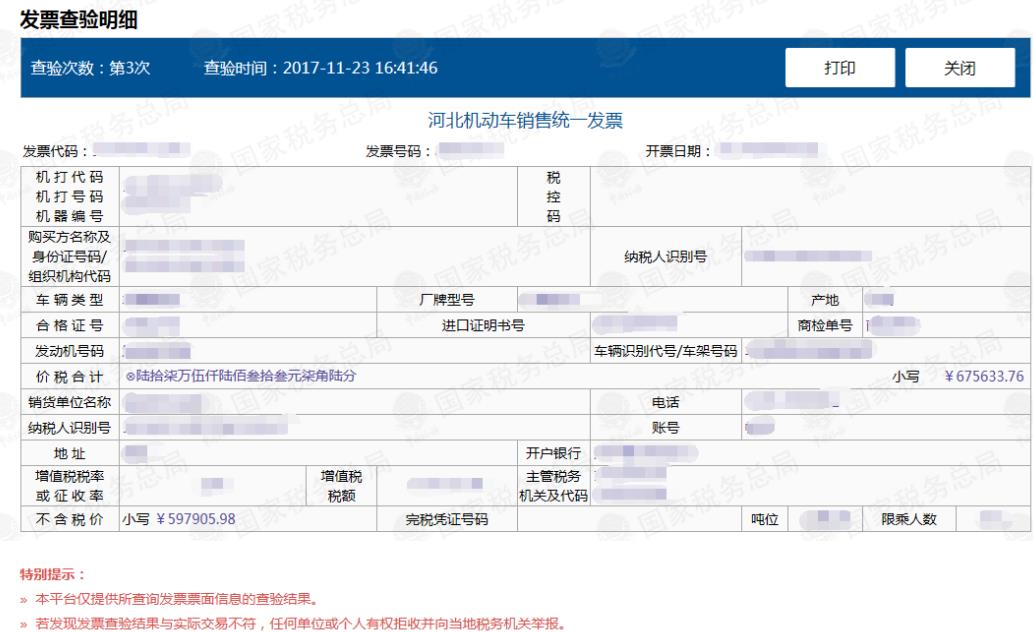Viewport: 1033px width, 632px height.
Task: Click the 发票号码 field label
Action: click(x=399, y=152)
